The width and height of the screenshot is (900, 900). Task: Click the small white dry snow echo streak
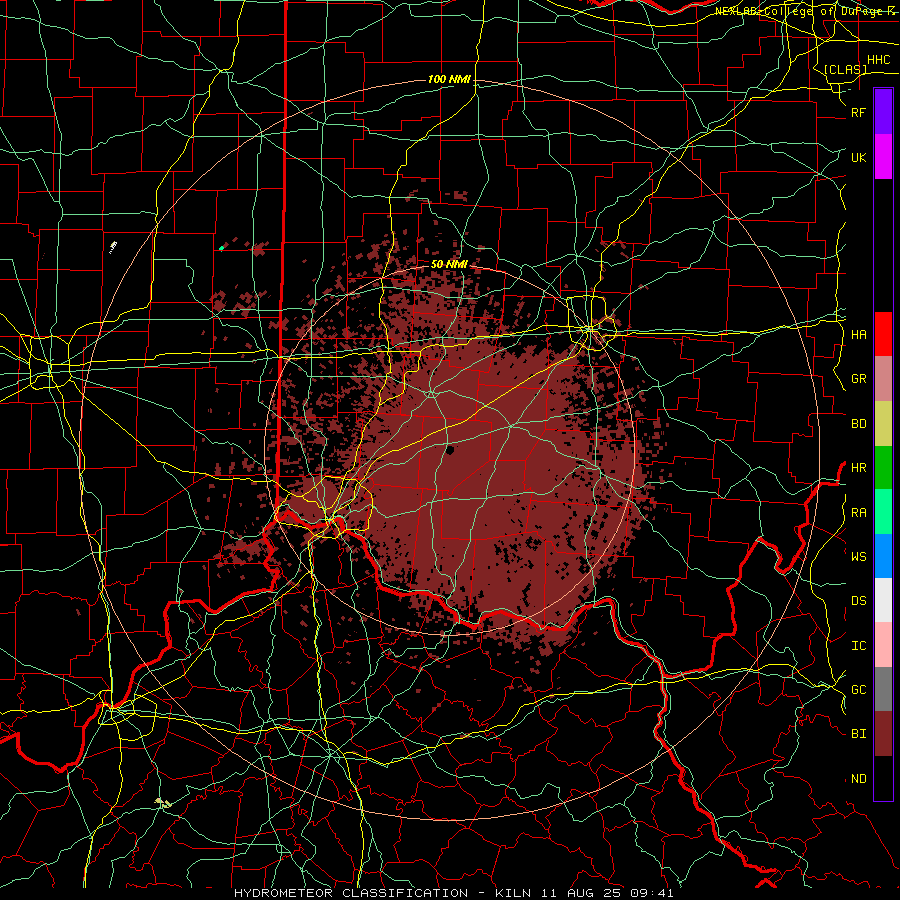tap(113, 247)
